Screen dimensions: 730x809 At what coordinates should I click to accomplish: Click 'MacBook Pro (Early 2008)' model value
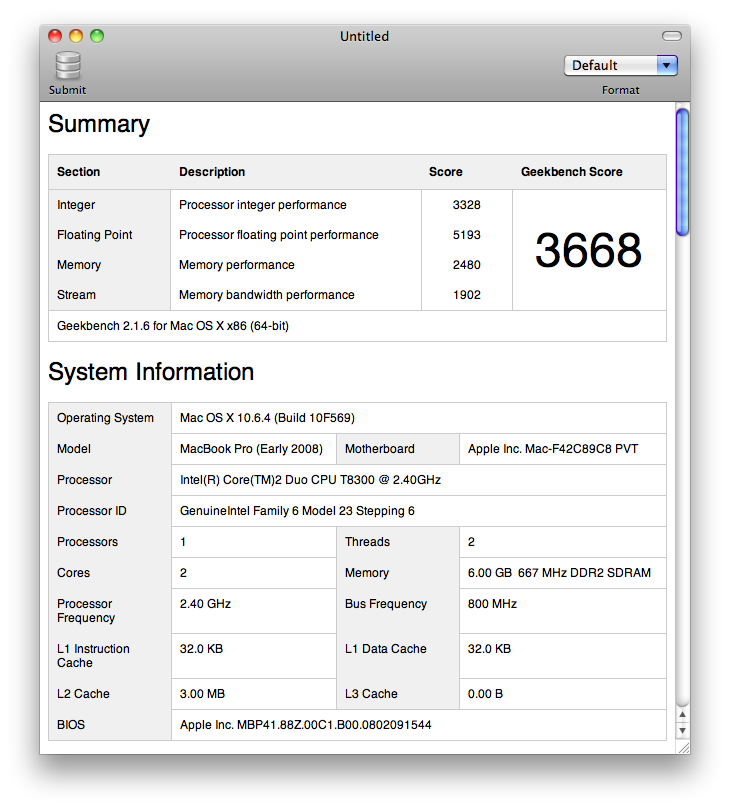click(x=251, y=449)
